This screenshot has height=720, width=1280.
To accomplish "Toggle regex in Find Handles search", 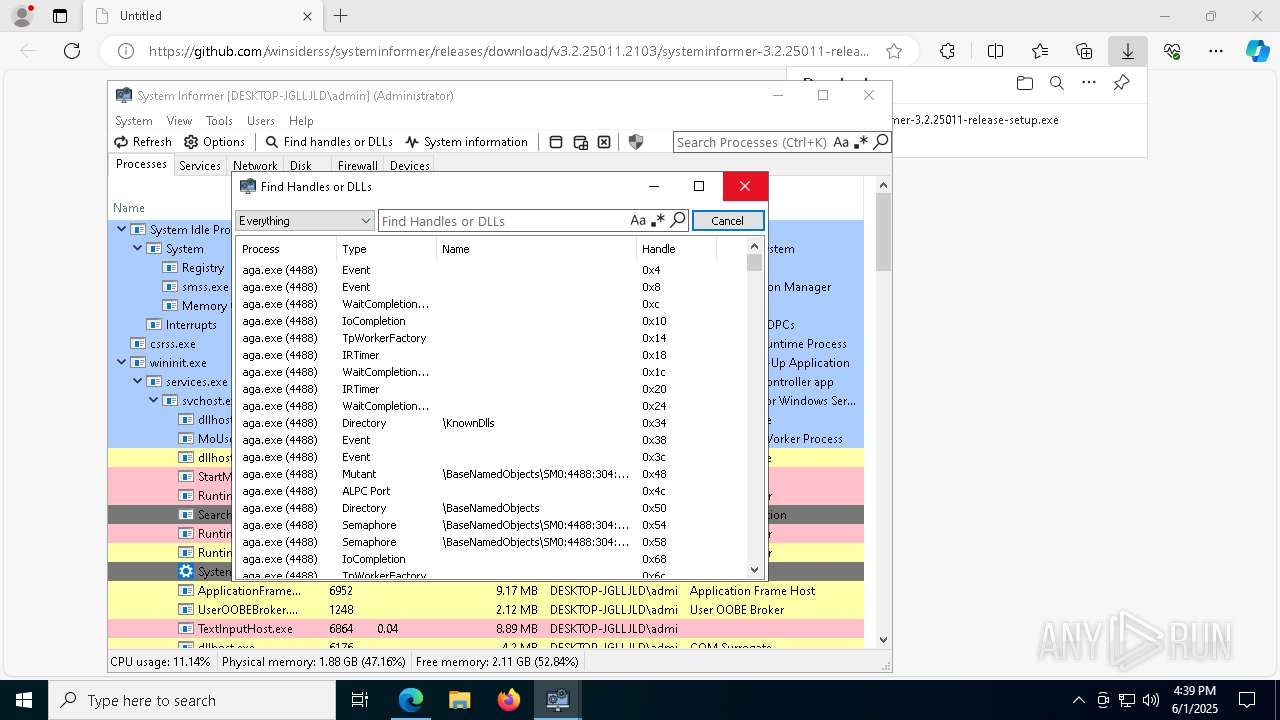I will click(658, 220).
